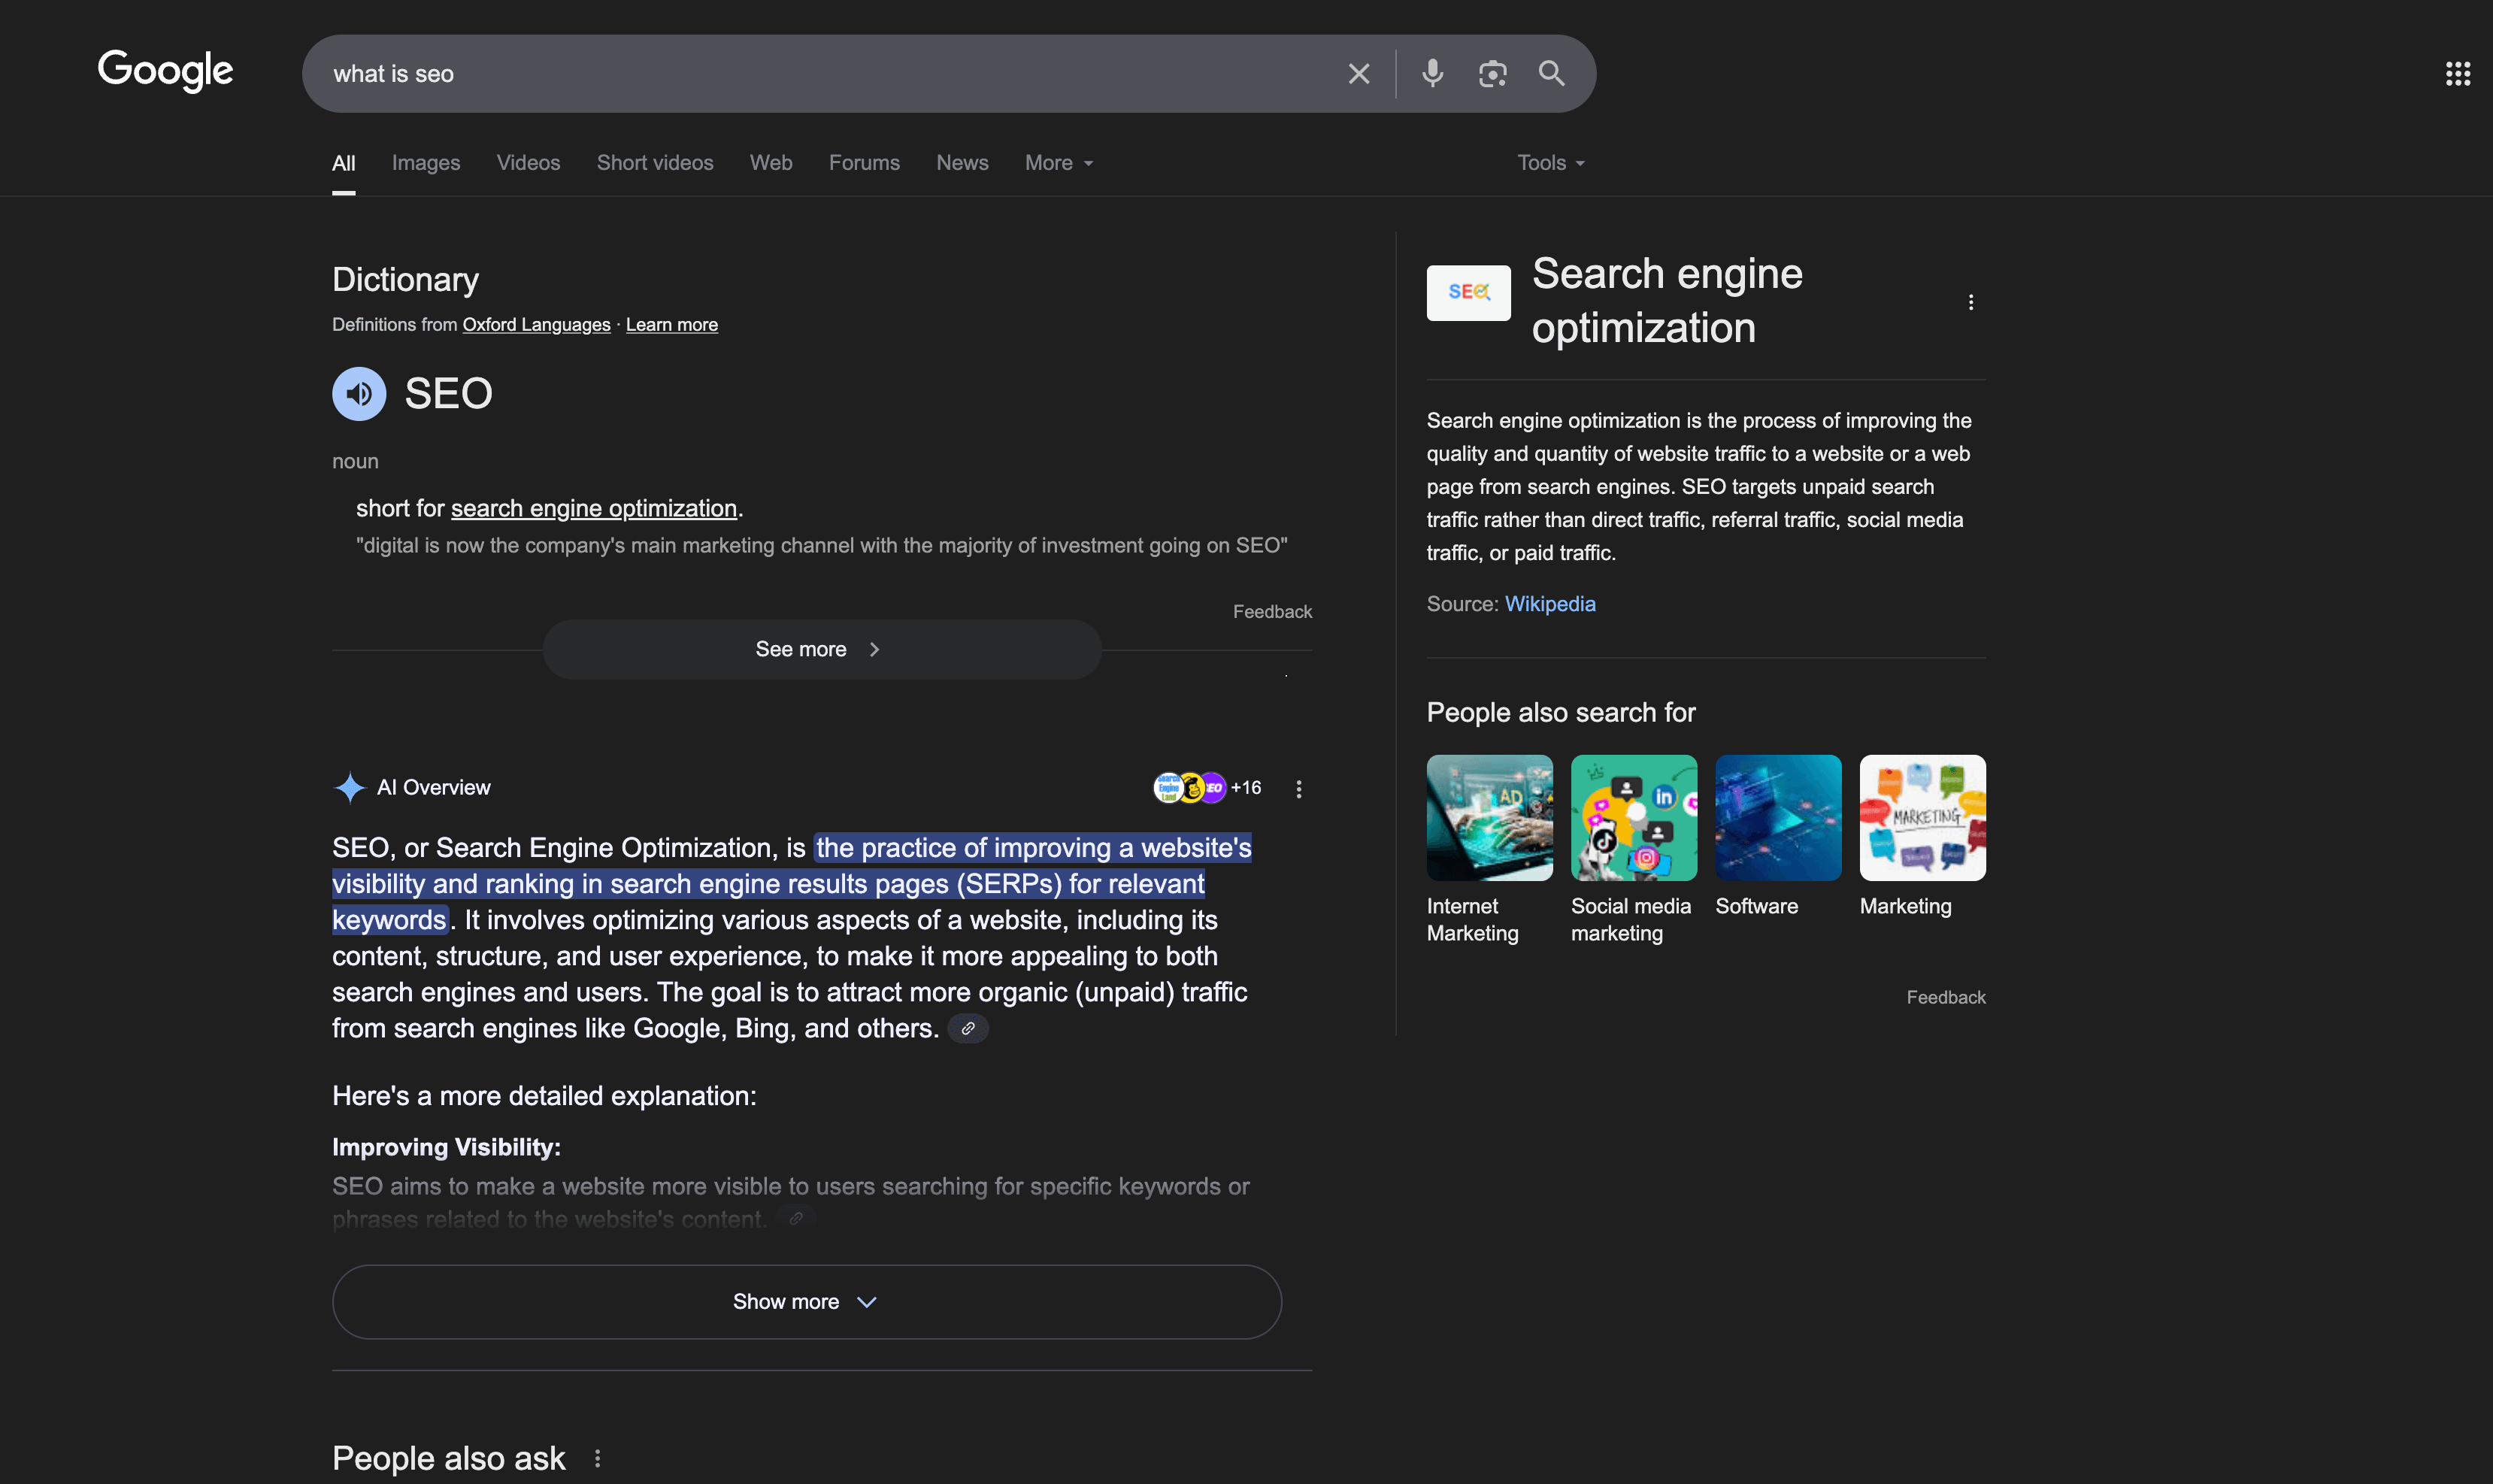Click 'Improving Visibility:' heading
The image size is (2493, 1484).
446,1147
